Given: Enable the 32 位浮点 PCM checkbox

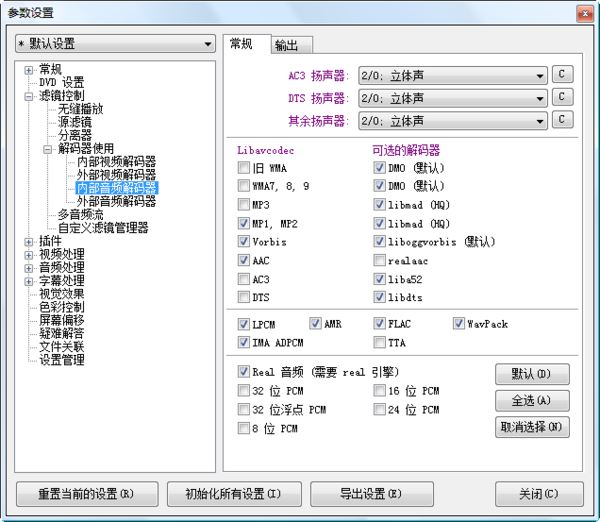Looking at the screenshot, I should tap(244, 409).
